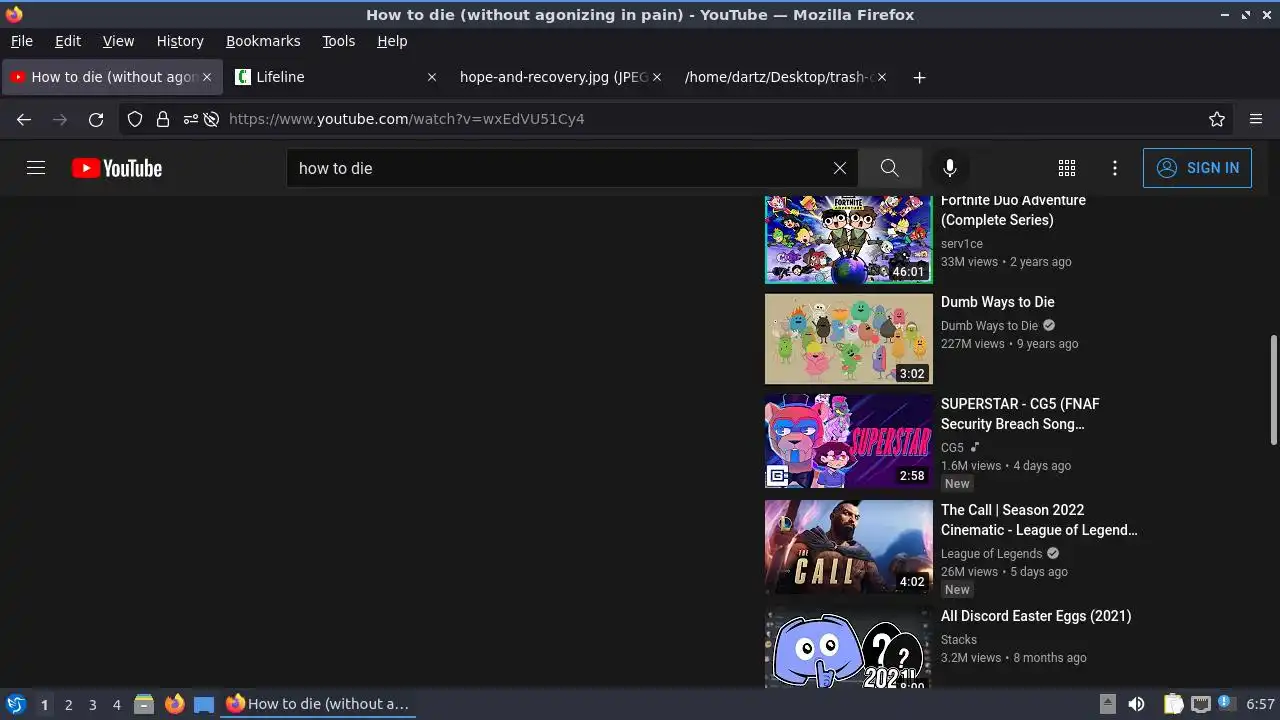The image size is (1280, 720).
Task: Expand the hidden tray items arrow
Action: (1108, 704)
